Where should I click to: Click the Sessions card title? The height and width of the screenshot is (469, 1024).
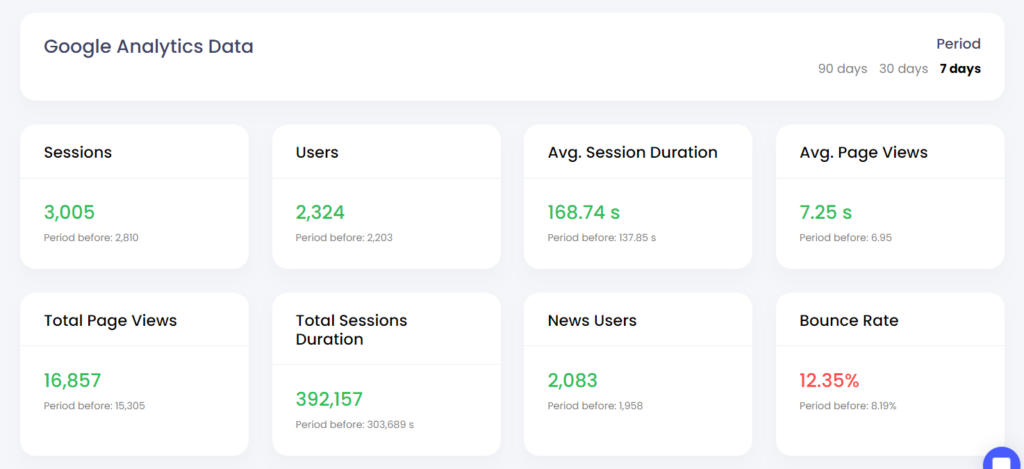point(78,152)
